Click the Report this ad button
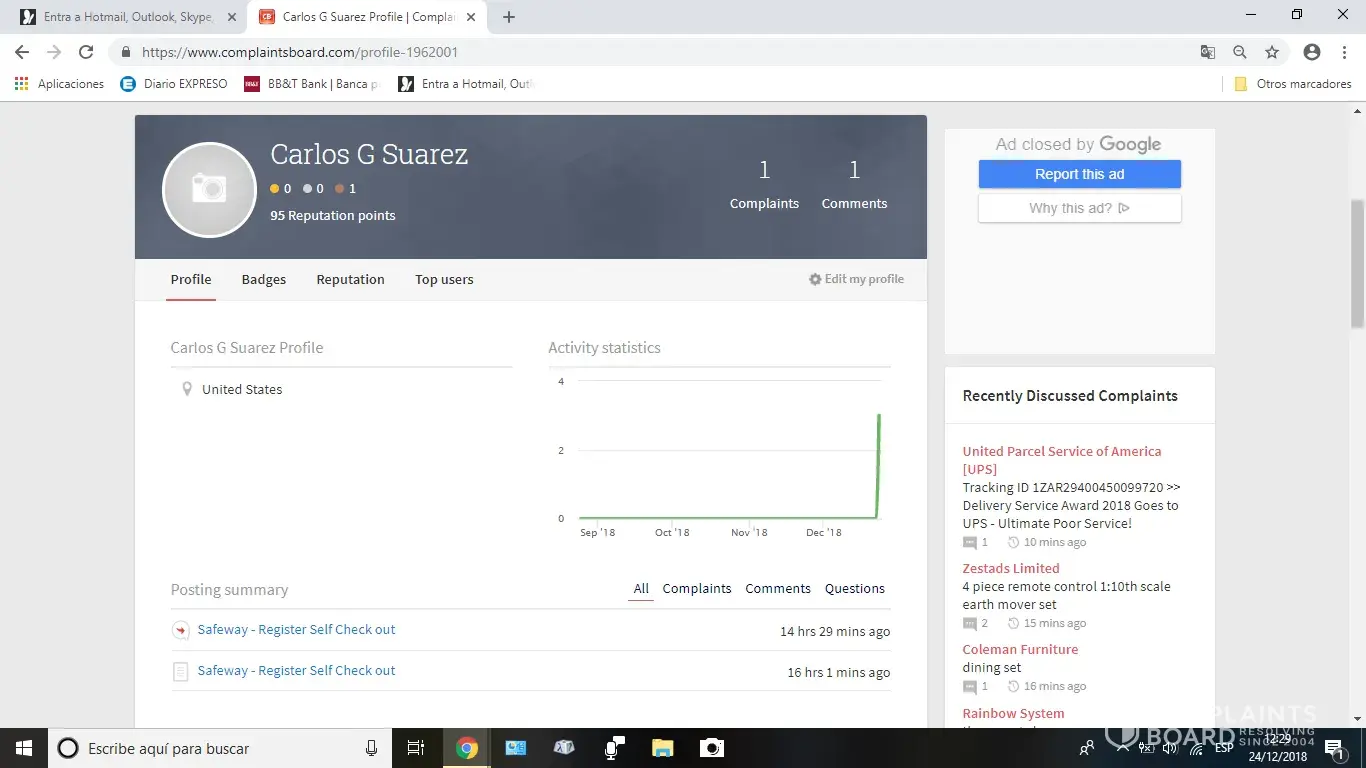The width and height of the screenshot is (1366, 768). click(x=1079, y=174)
